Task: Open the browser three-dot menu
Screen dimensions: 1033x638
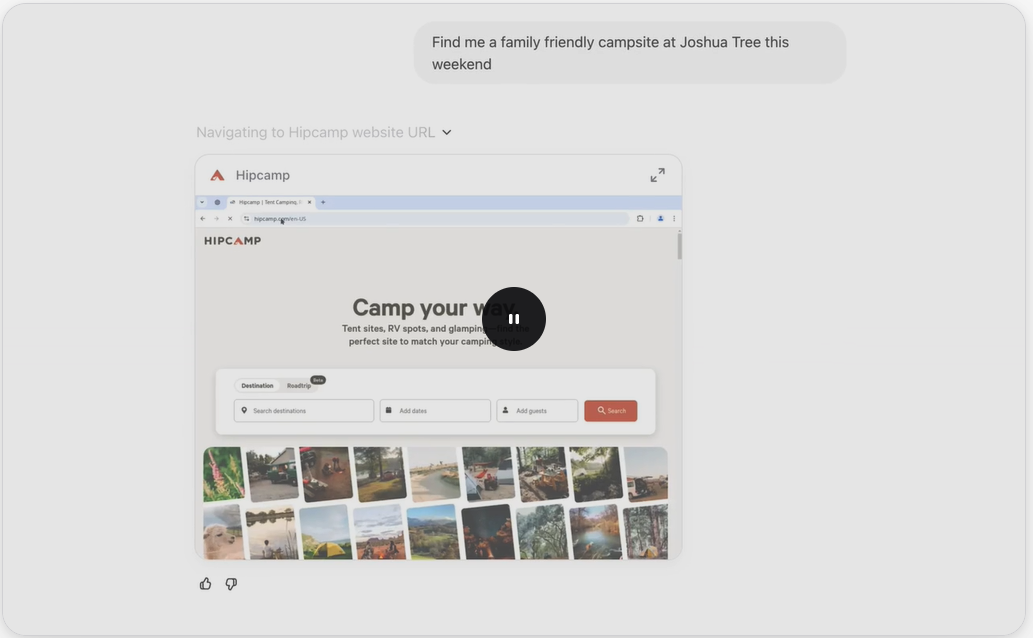Action: (x=674, y=219)
